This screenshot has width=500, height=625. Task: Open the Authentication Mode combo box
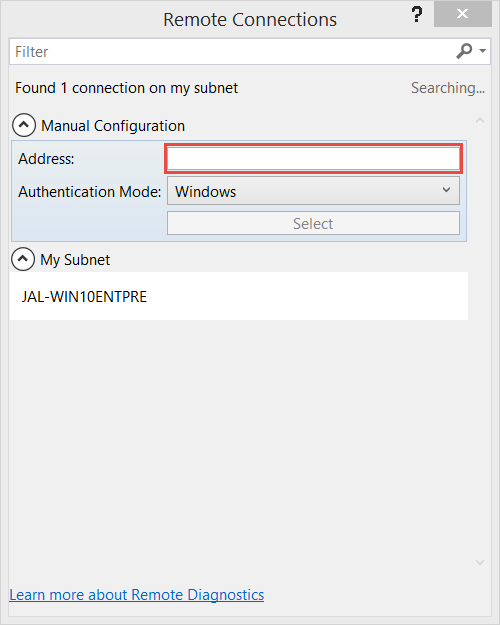313,191
